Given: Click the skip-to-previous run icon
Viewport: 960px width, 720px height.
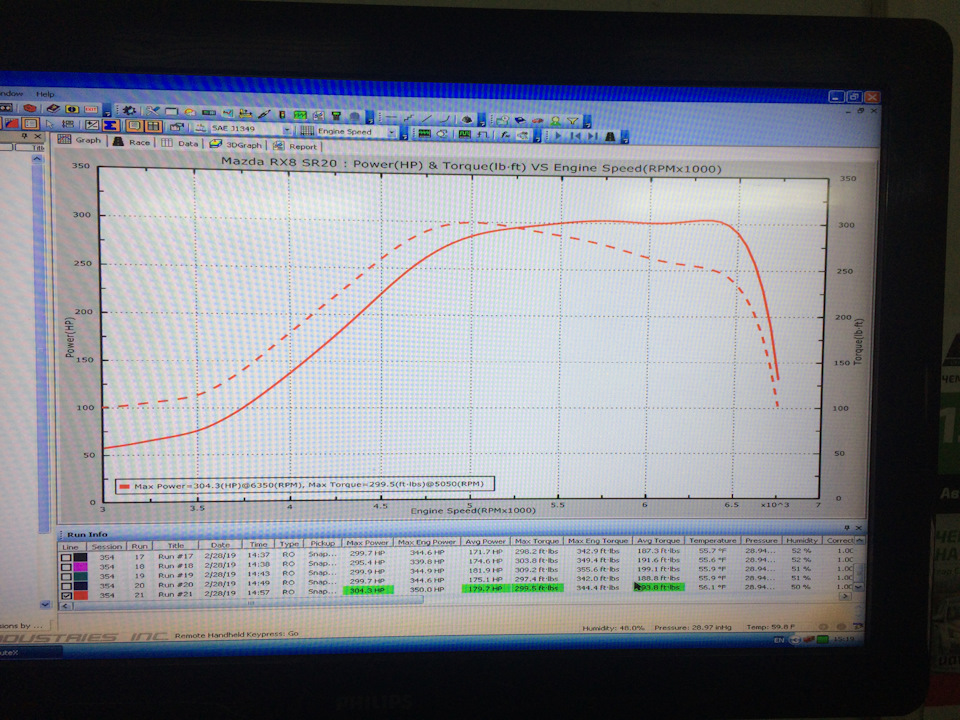Looking at the screenshot, I should pos(576,136).
